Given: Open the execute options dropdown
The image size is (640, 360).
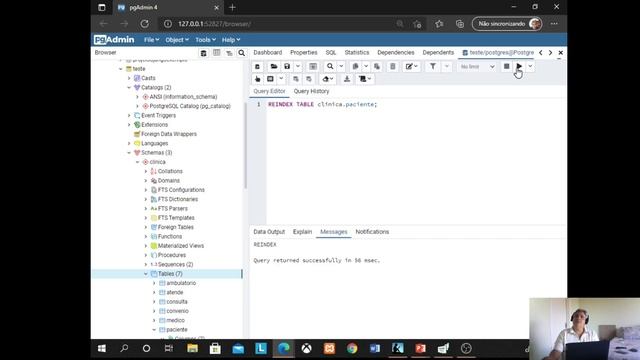Looking at the screenshot, I should coord(530,67).
